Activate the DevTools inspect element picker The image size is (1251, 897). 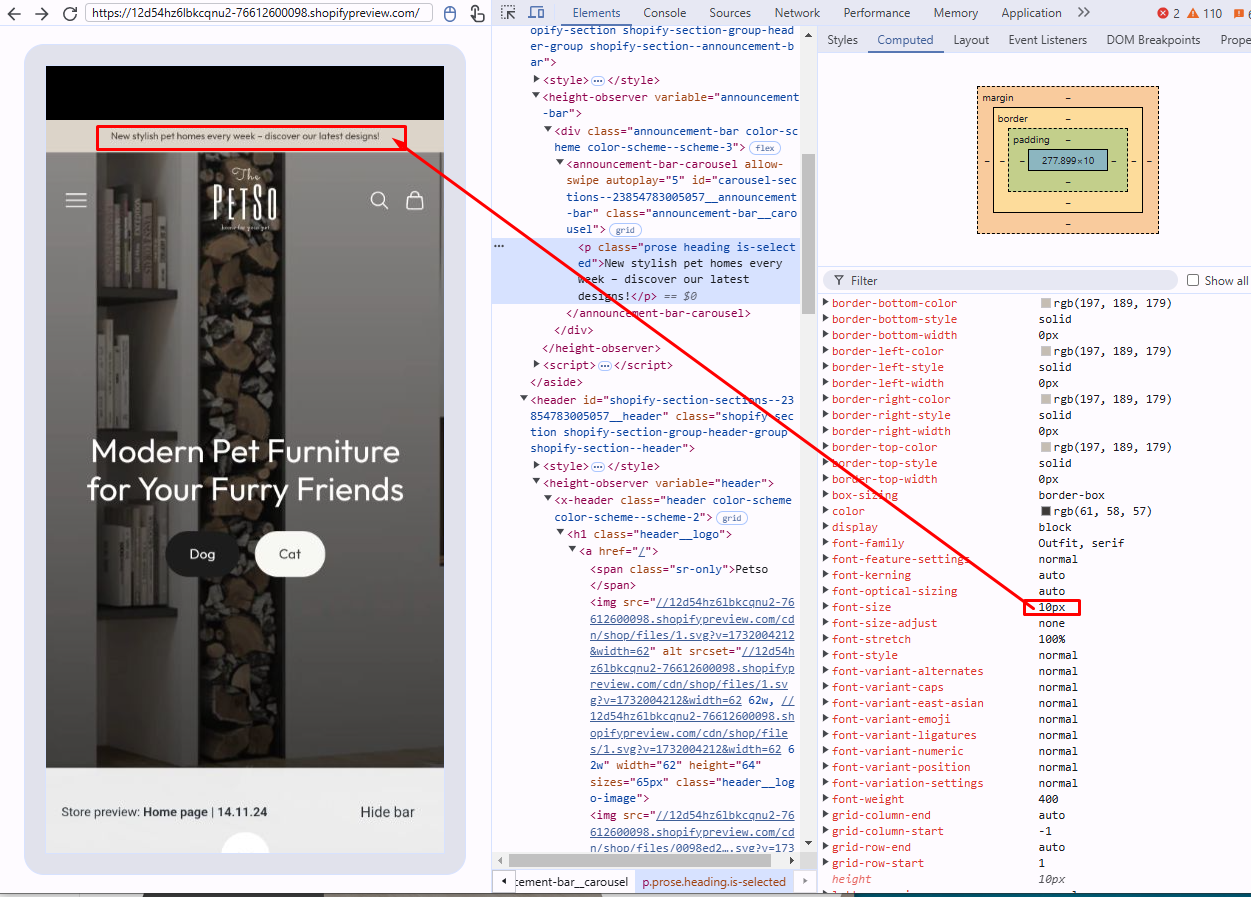click(509, 13)
